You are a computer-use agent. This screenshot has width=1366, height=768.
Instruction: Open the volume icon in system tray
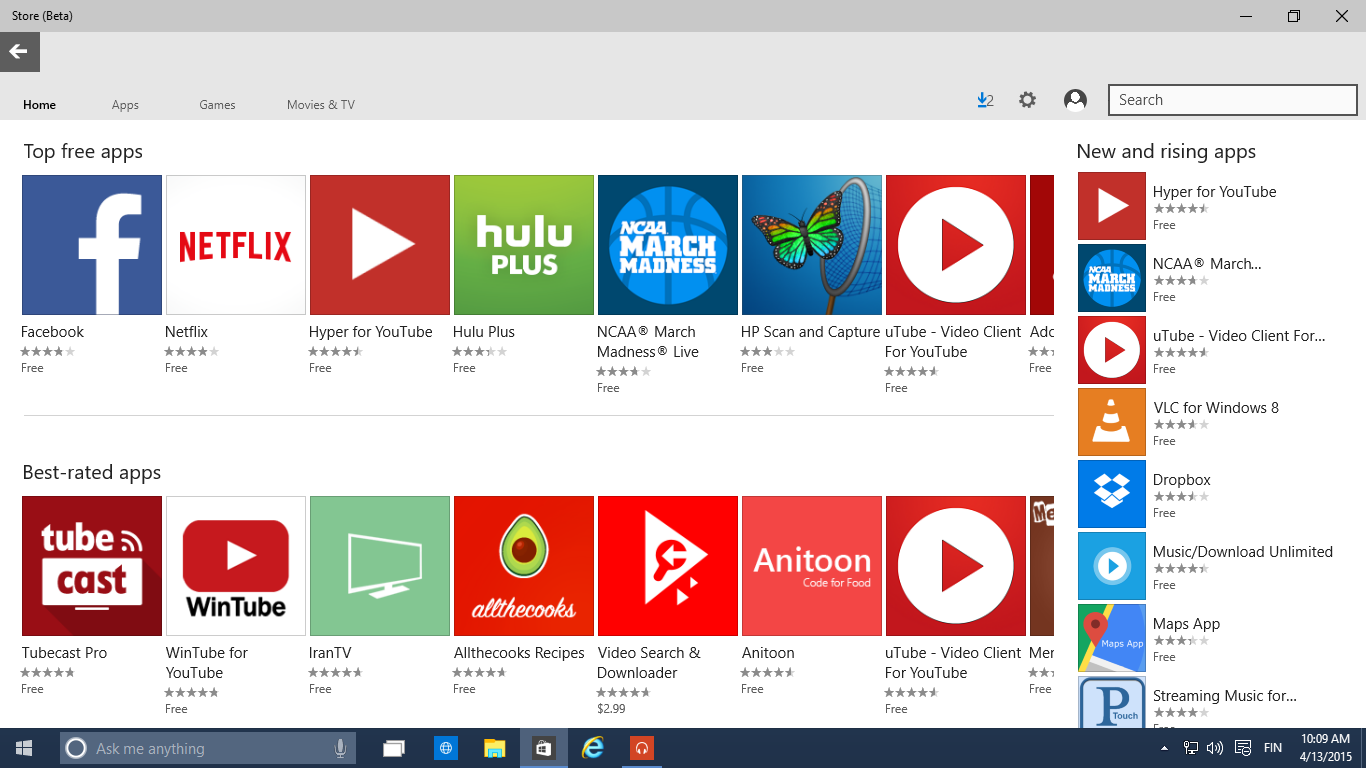[x=1215, y=748]
